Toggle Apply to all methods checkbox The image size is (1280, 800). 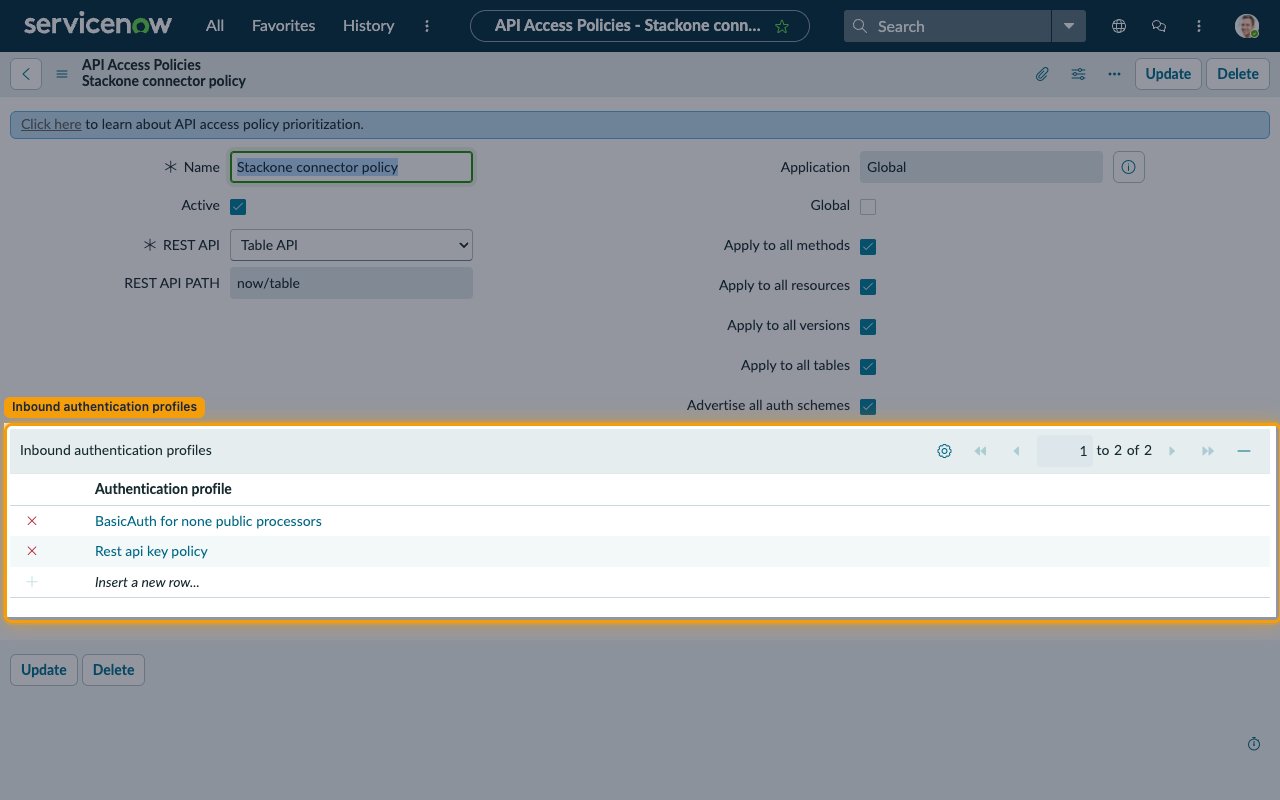coord(868,247)
